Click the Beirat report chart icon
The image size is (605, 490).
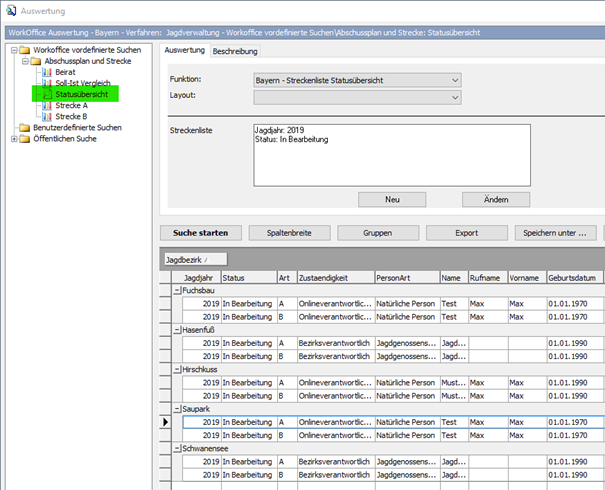(x=46, y=72)
